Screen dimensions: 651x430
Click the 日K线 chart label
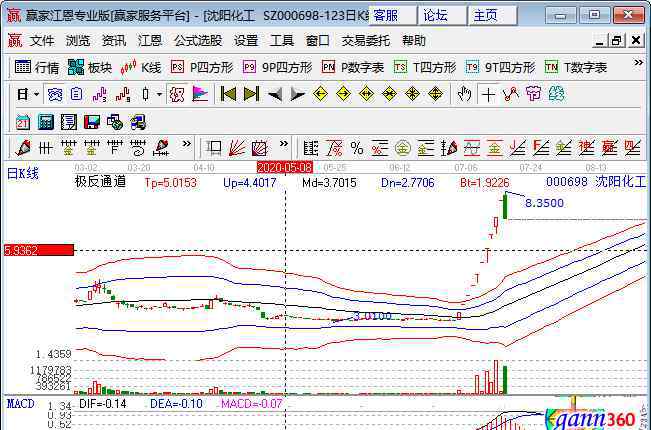tap(23, 173)
